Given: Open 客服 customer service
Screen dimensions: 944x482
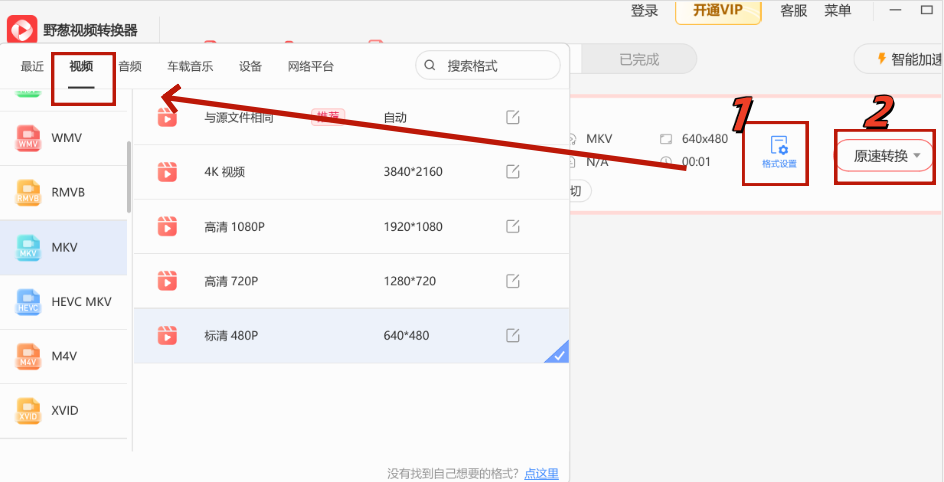Looking at the screenshot, I should click(x=793, y=10).
